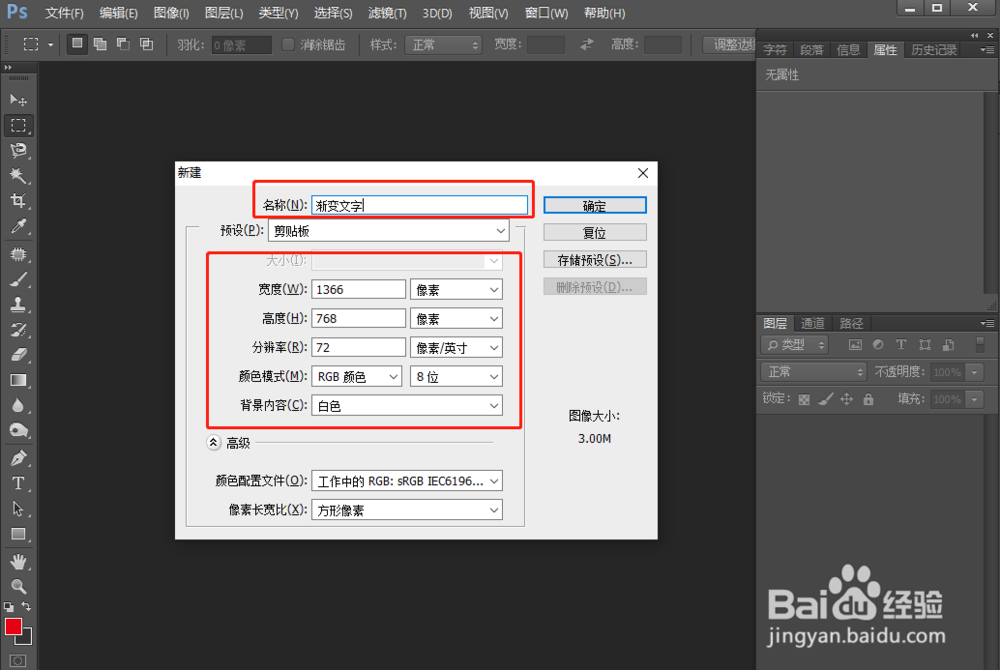The height and width of the screenshot is (670, 1000).
Task: Click the 存储预设 save preset button
Action: pos(594,258)
